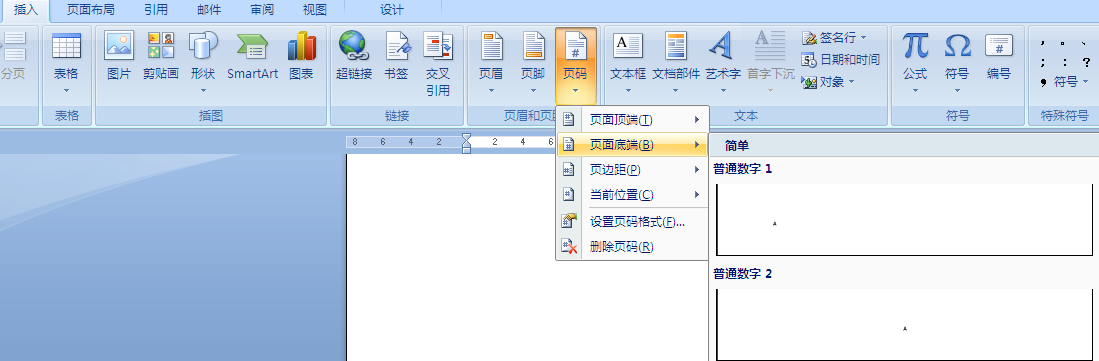The width and height of the screenshot is (1099, 361).
Task: Insert a number with 编号
Action: [999, 56]
